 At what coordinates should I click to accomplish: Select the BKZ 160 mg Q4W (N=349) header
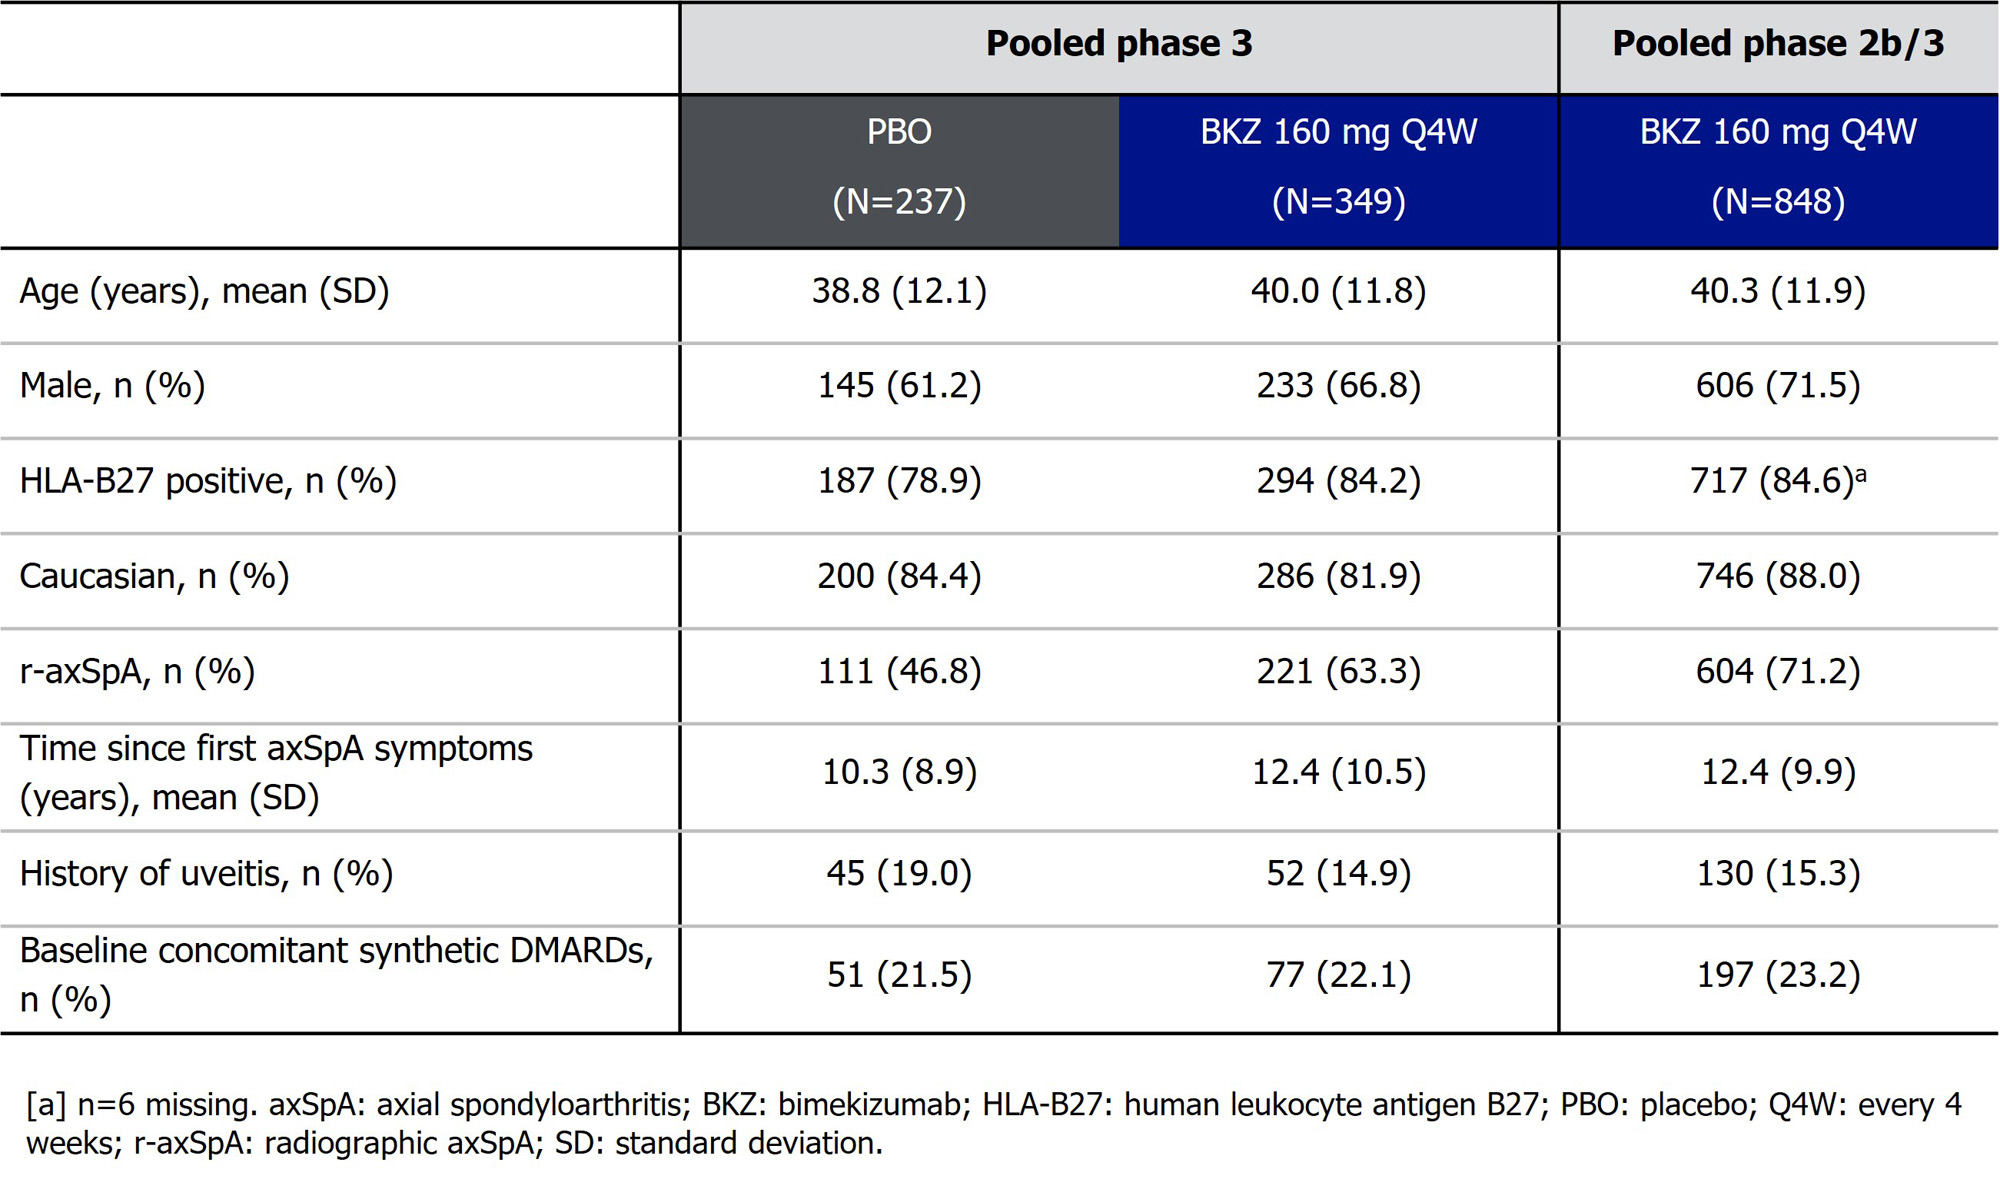pyautogui.click(x=1338, y=167)
